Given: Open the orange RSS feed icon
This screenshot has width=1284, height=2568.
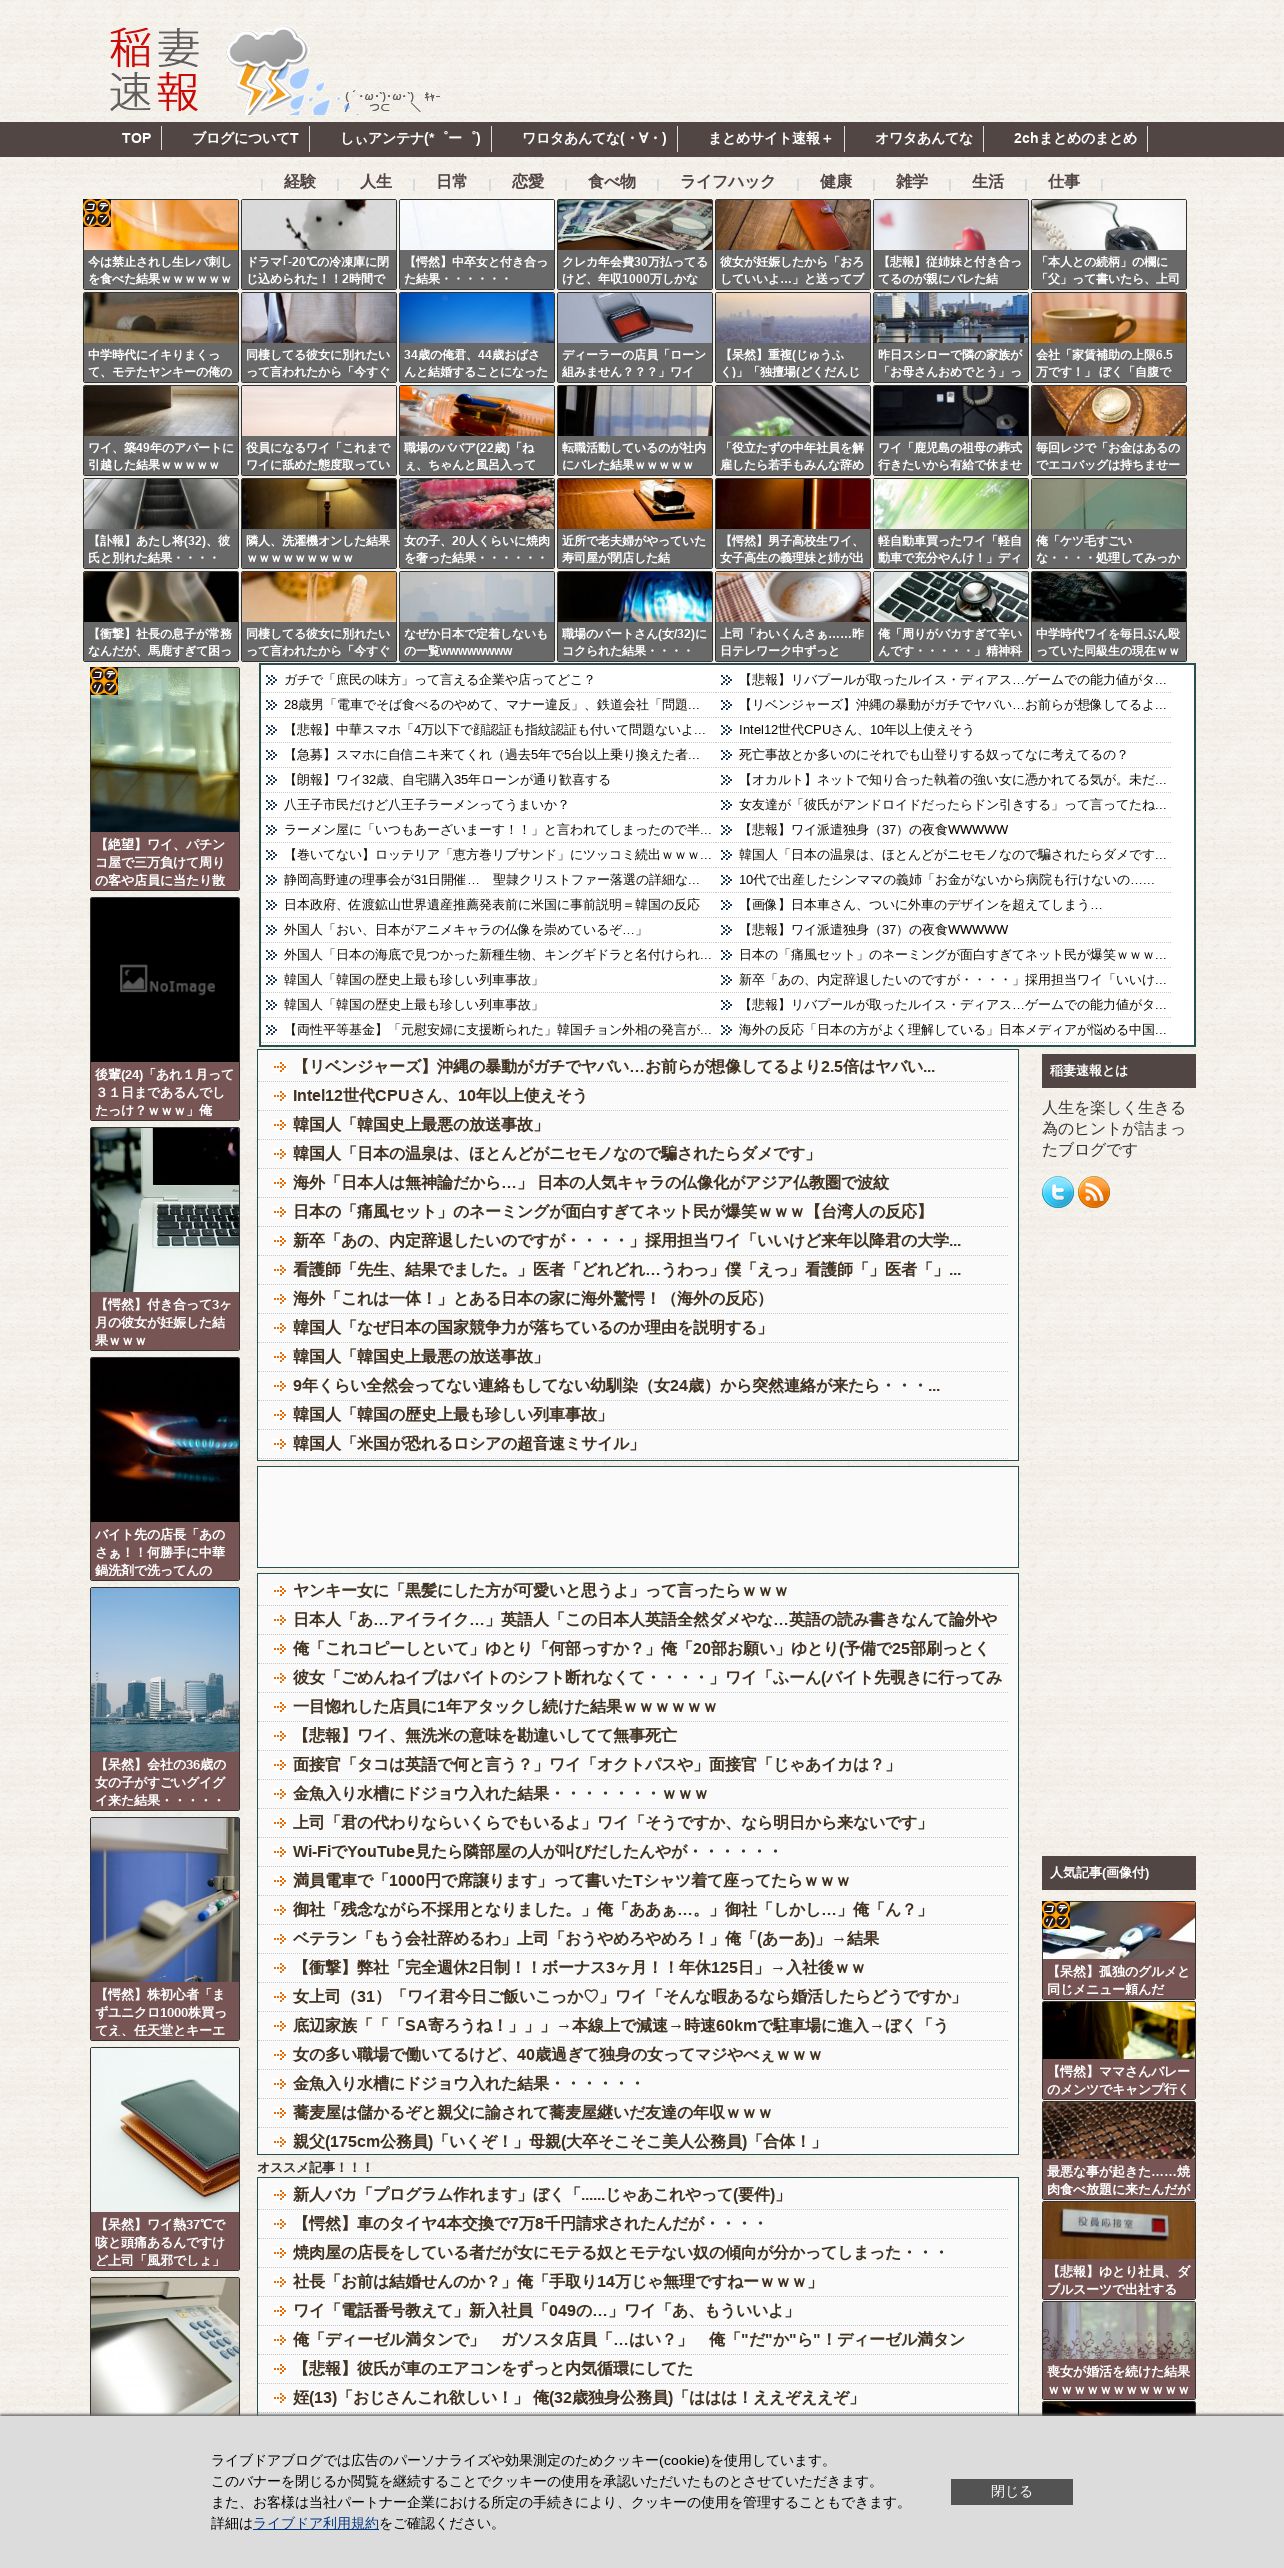Looking at the screenshot, I should (1094, 1192).
